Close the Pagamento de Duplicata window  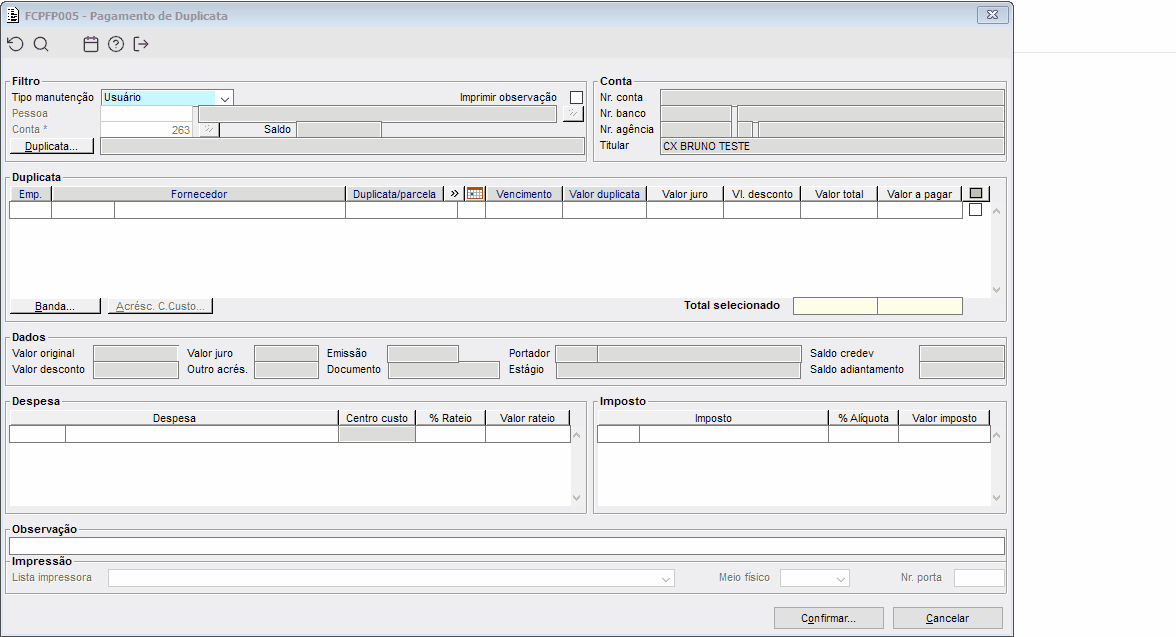[992, 15]
